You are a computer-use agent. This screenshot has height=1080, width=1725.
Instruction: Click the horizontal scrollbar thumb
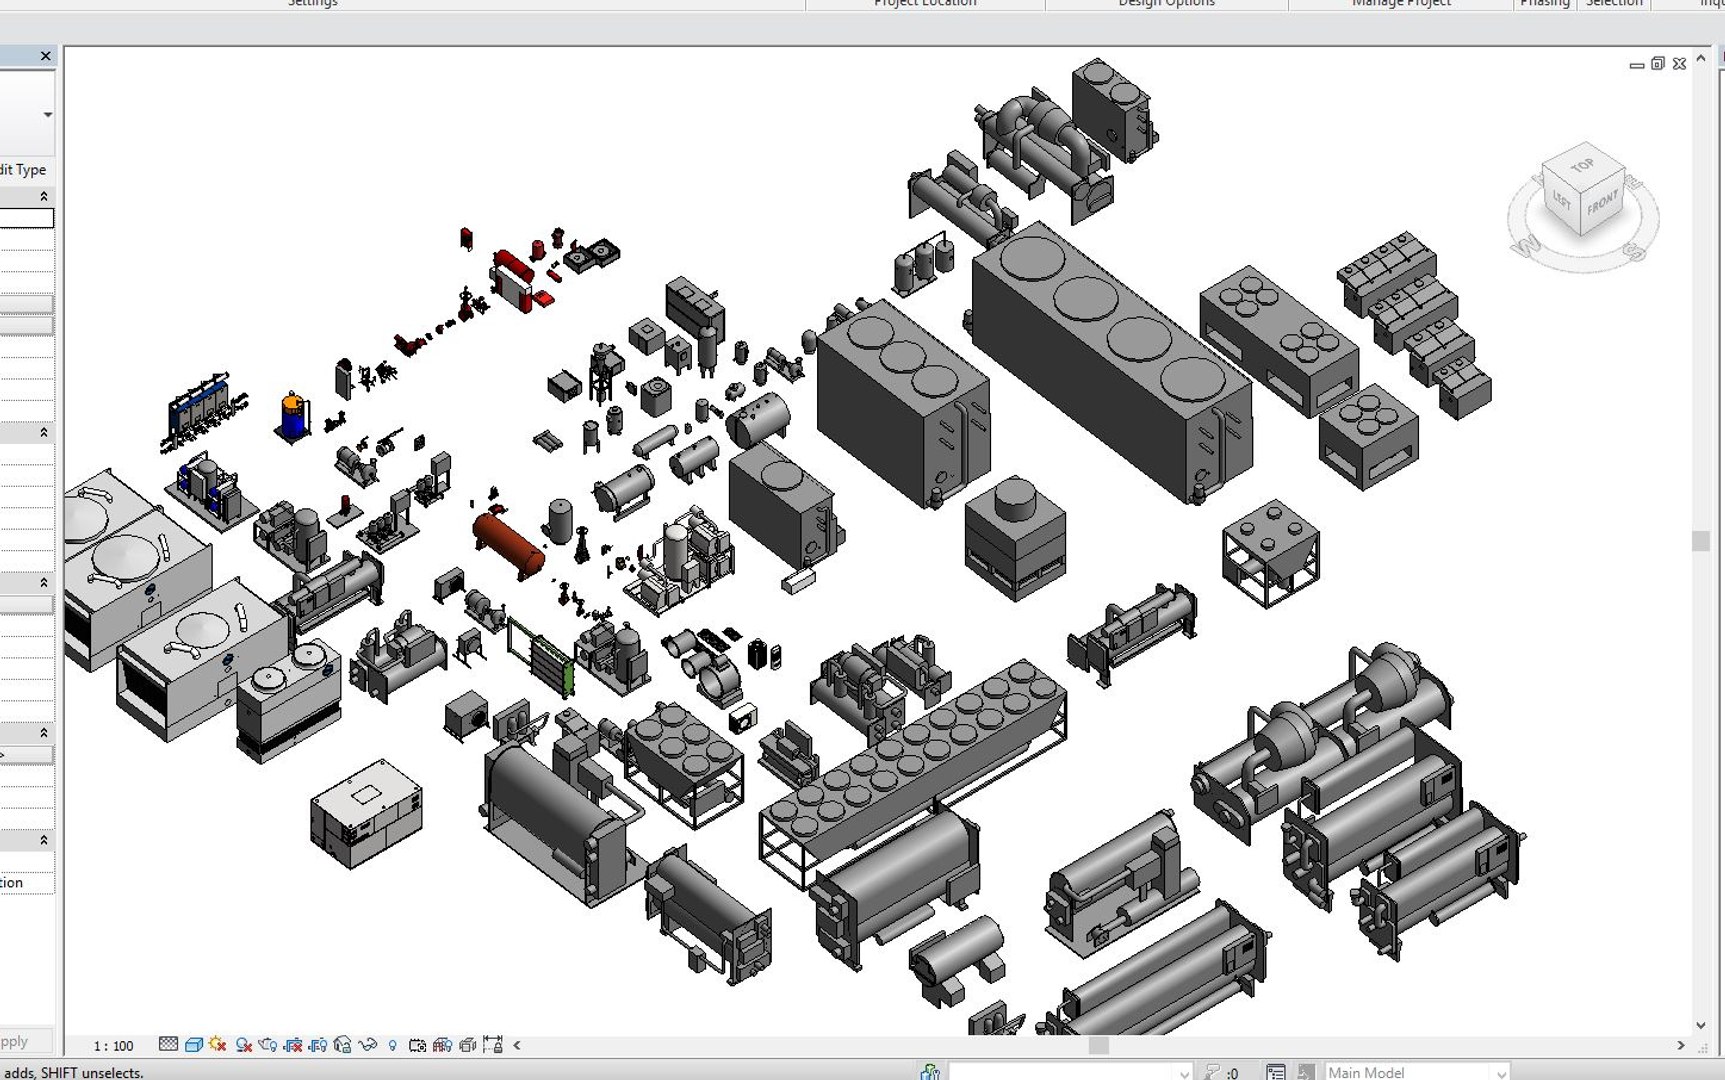click(1099, 1046)
